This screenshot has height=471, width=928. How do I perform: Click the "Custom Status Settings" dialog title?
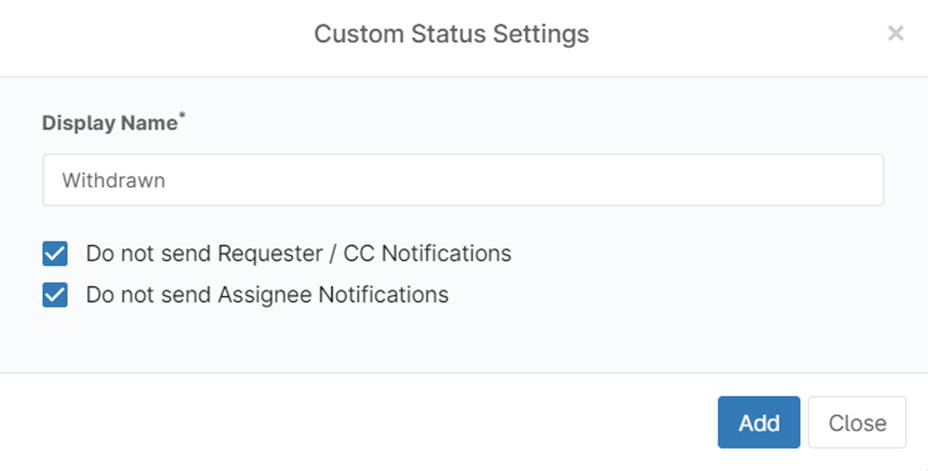[451, 34]
